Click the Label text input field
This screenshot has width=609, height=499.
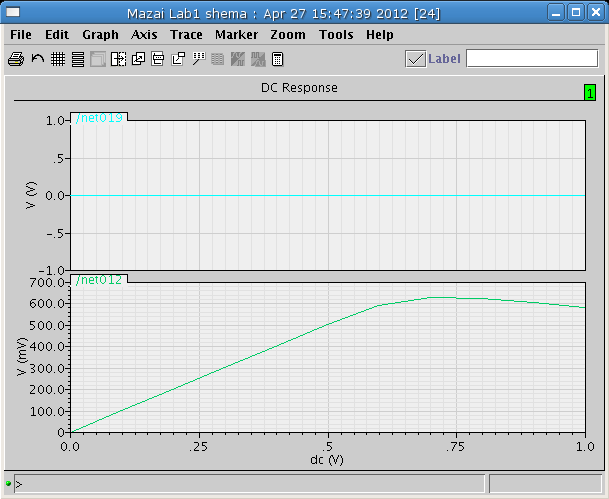coord(532,58)
